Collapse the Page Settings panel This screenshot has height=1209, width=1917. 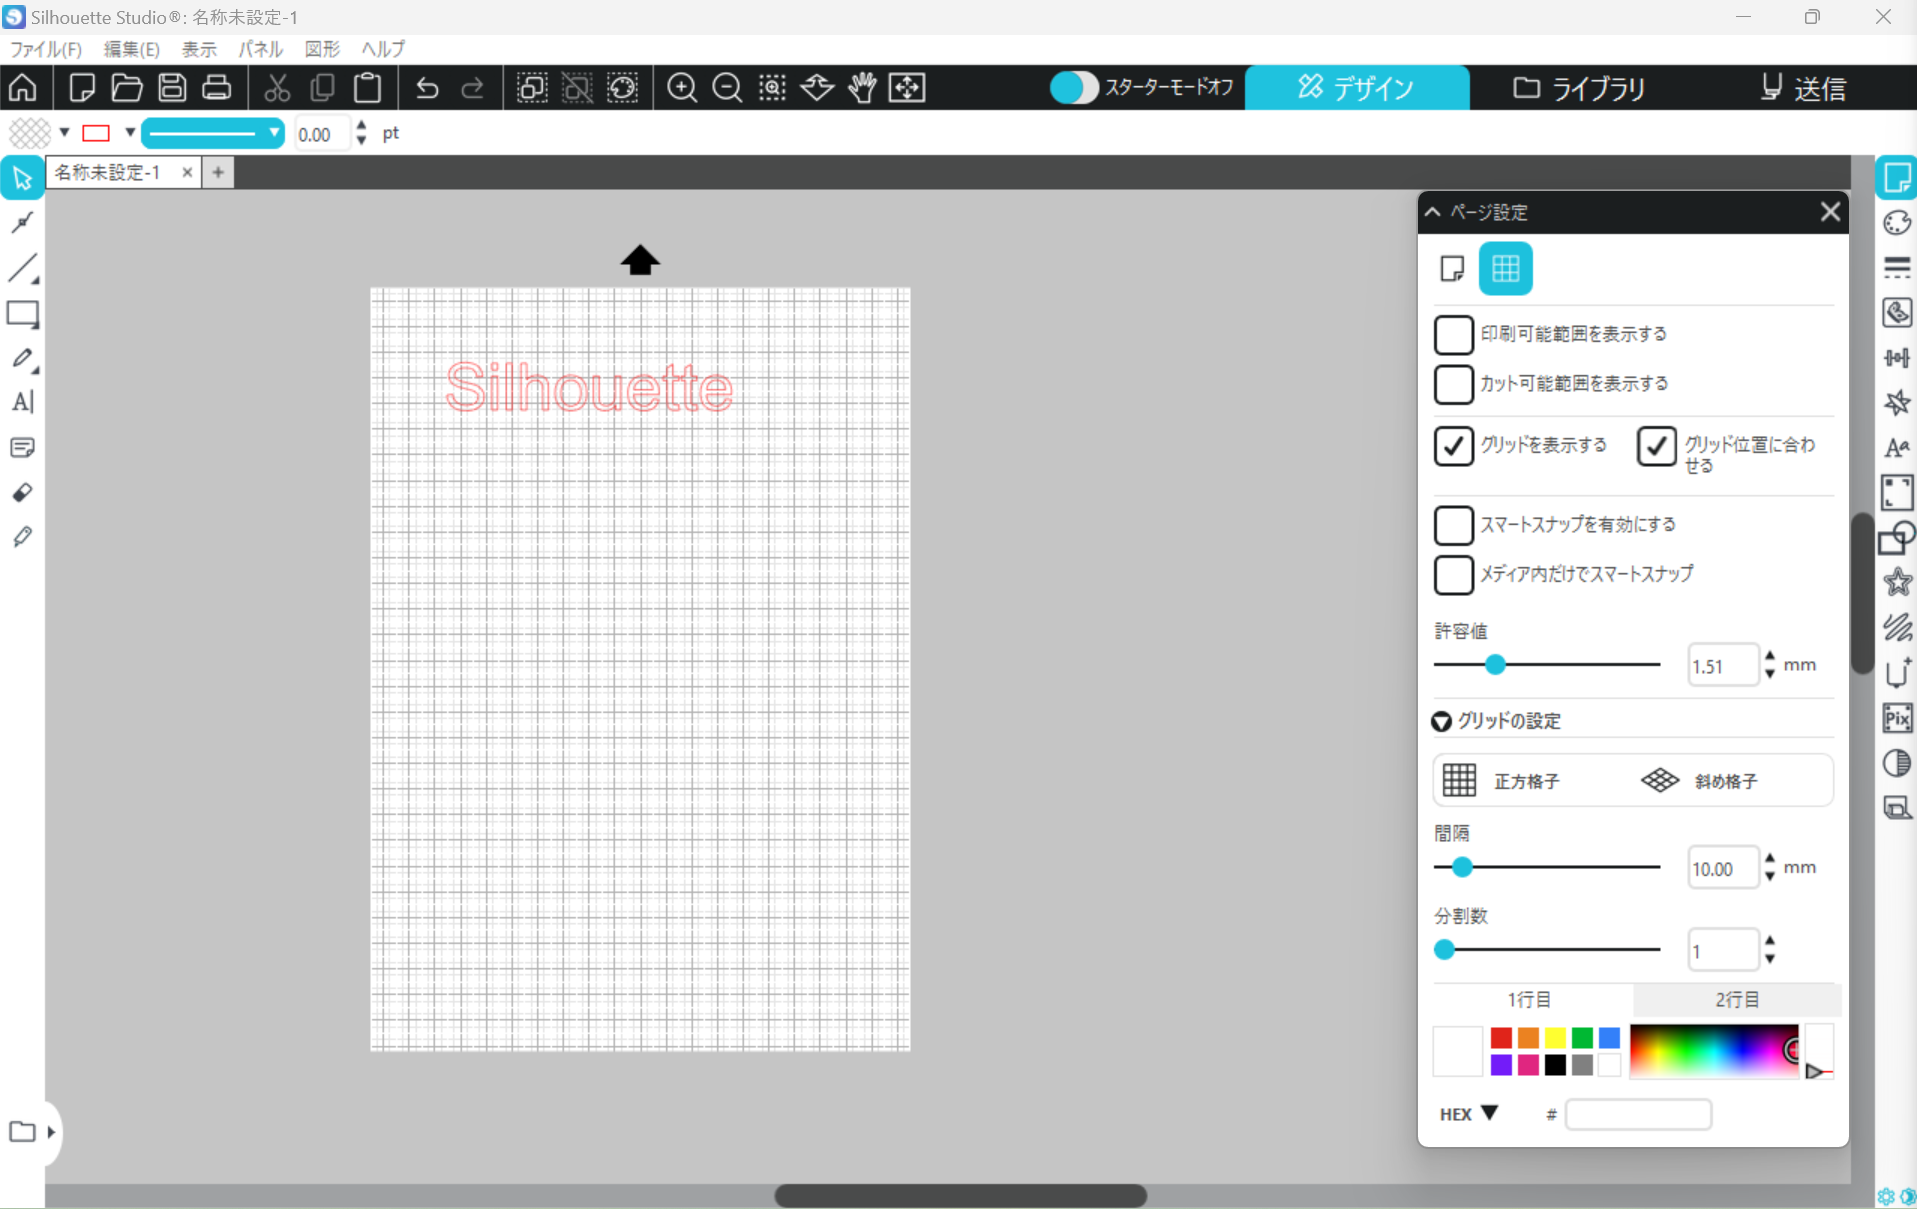click(1433, 212)
